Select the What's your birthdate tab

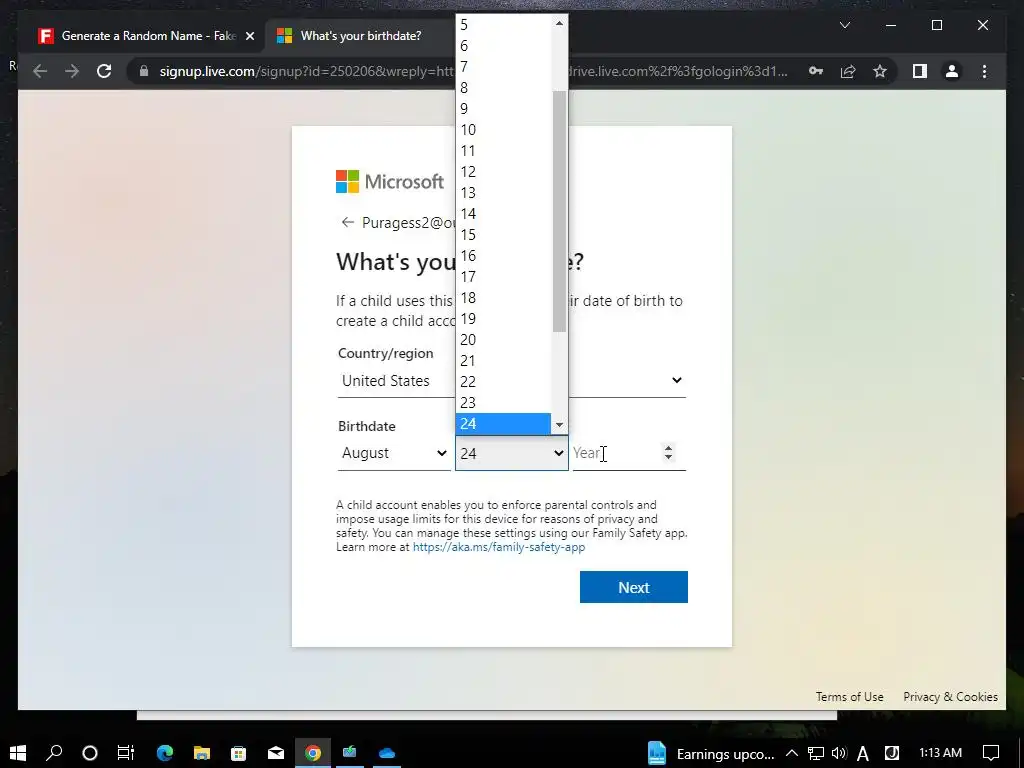click(361, 36)
